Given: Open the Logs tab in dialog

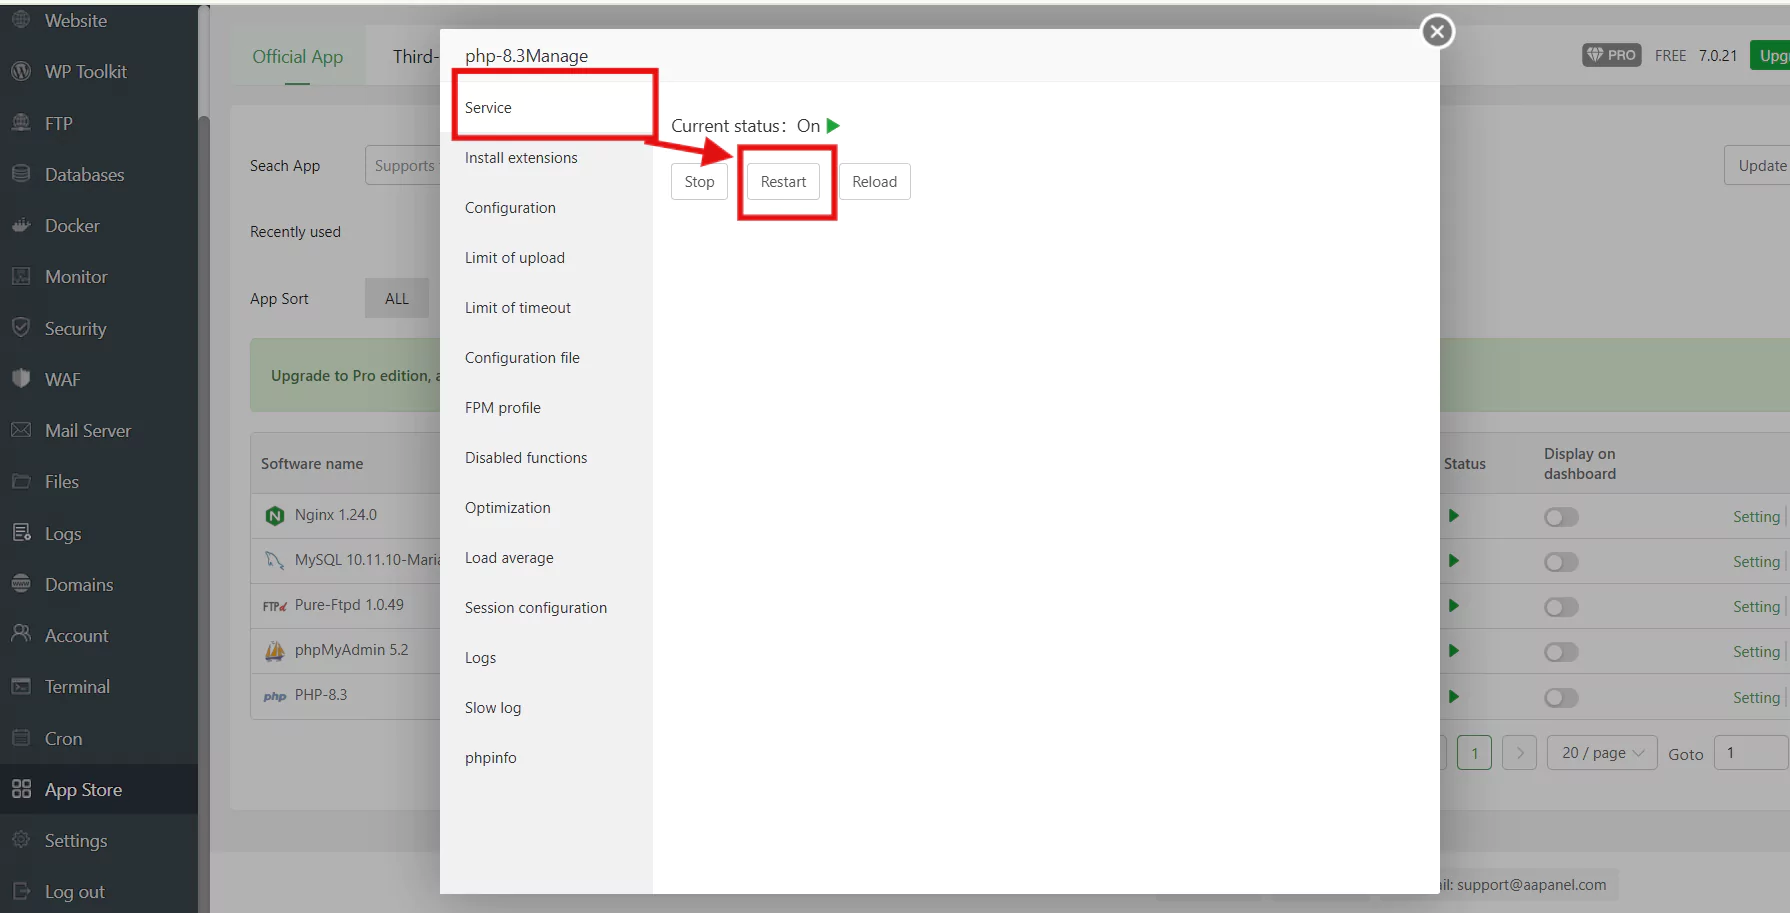Looking at the screenshot, I should (546, 657).
